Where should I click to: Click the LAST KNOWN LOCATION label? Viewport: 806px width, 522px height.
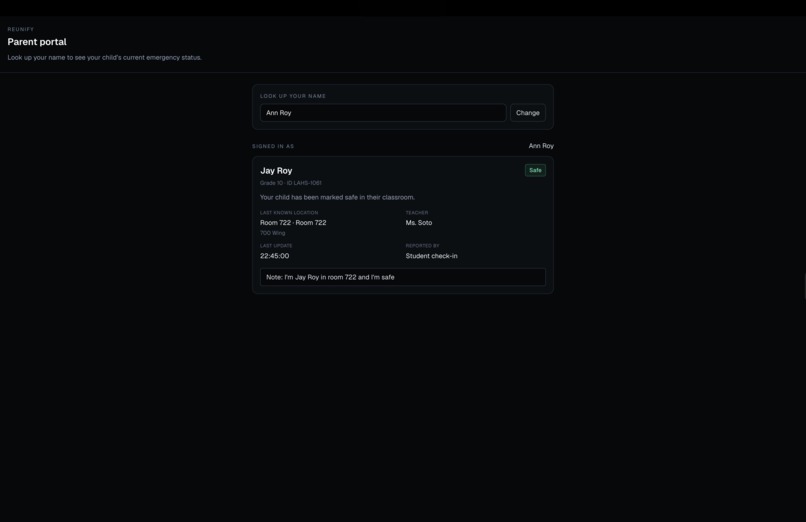pyautogui.click(x=289, y=213)
